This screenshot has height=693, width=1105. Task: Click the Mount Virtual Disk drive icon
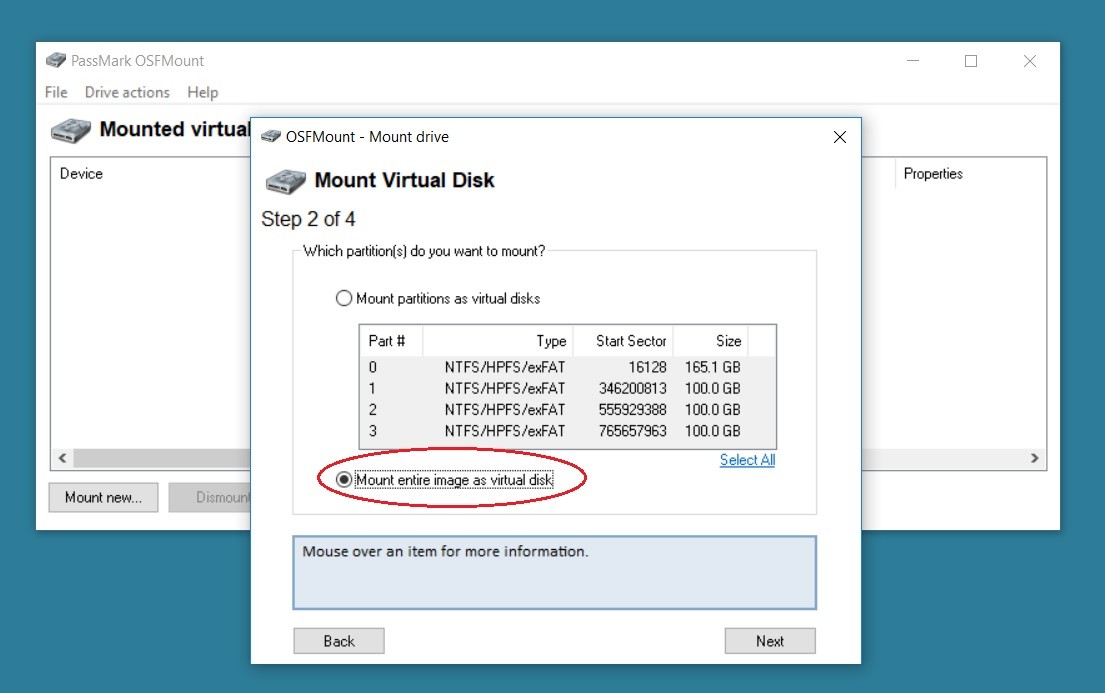click(x=285, y=181)
